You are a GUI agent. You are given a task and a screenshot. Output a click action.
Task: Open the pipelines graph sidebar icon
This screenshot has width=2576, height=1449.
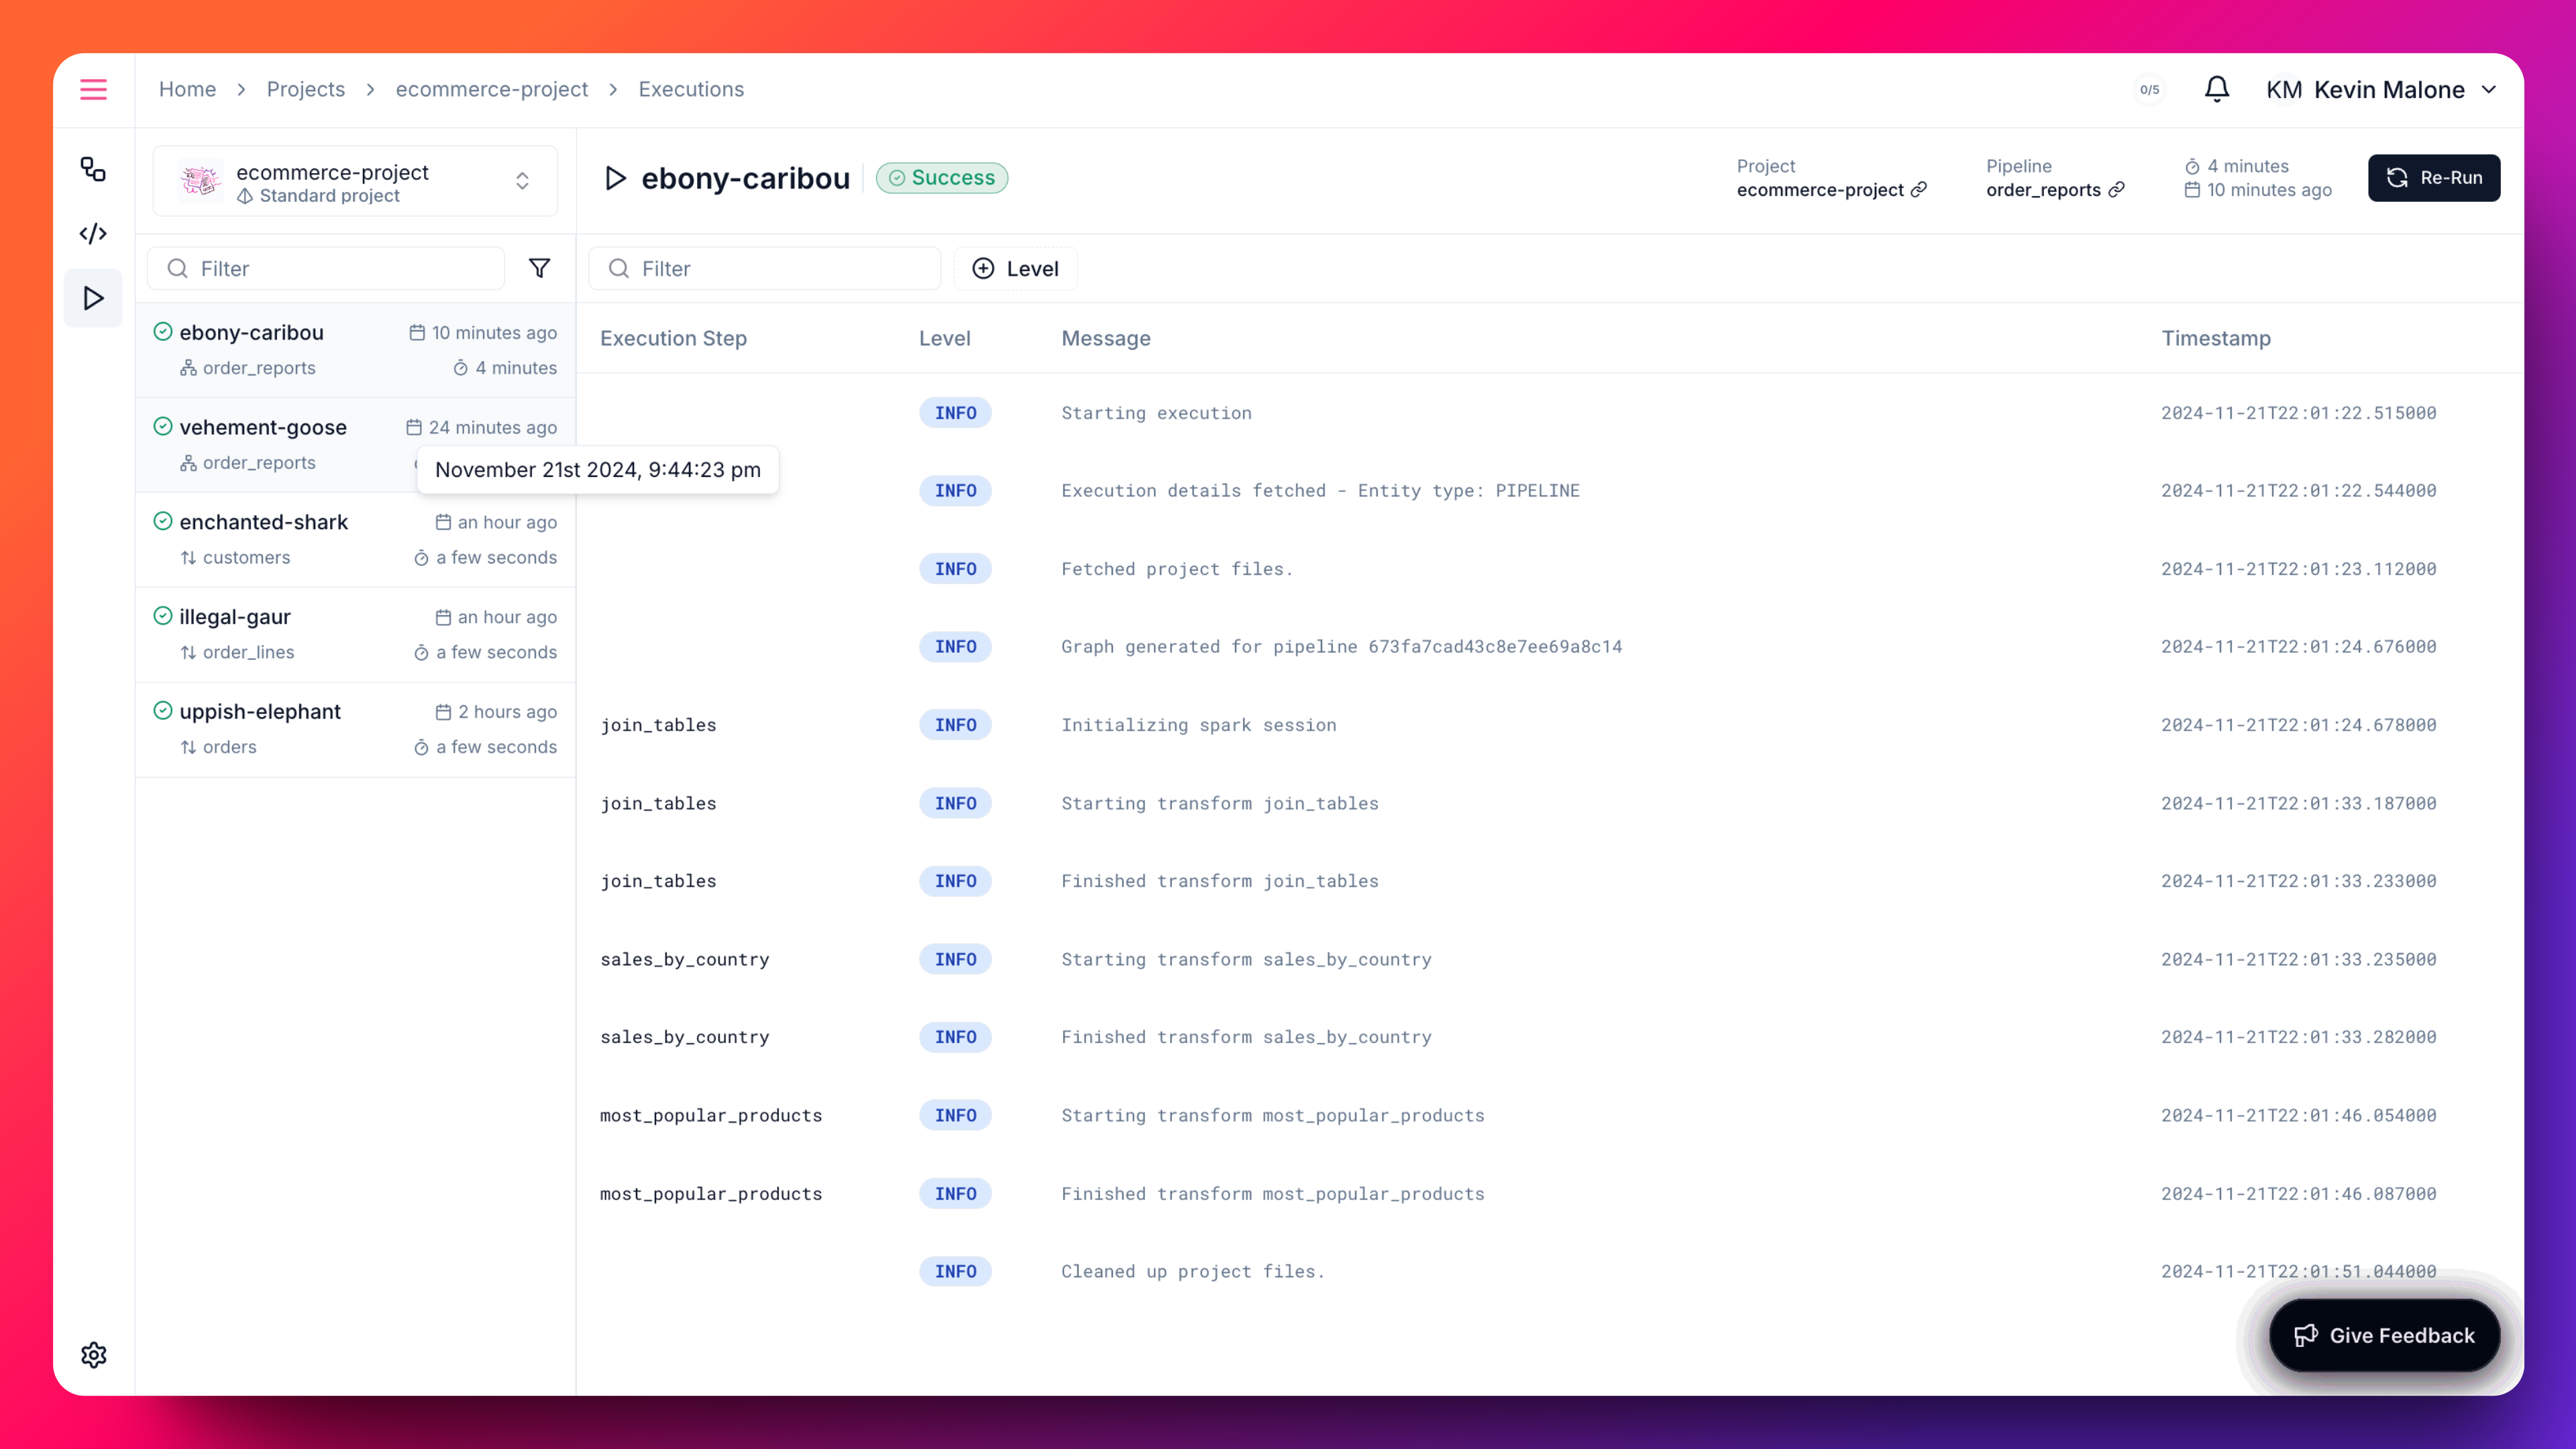click(x=93, y=169)
